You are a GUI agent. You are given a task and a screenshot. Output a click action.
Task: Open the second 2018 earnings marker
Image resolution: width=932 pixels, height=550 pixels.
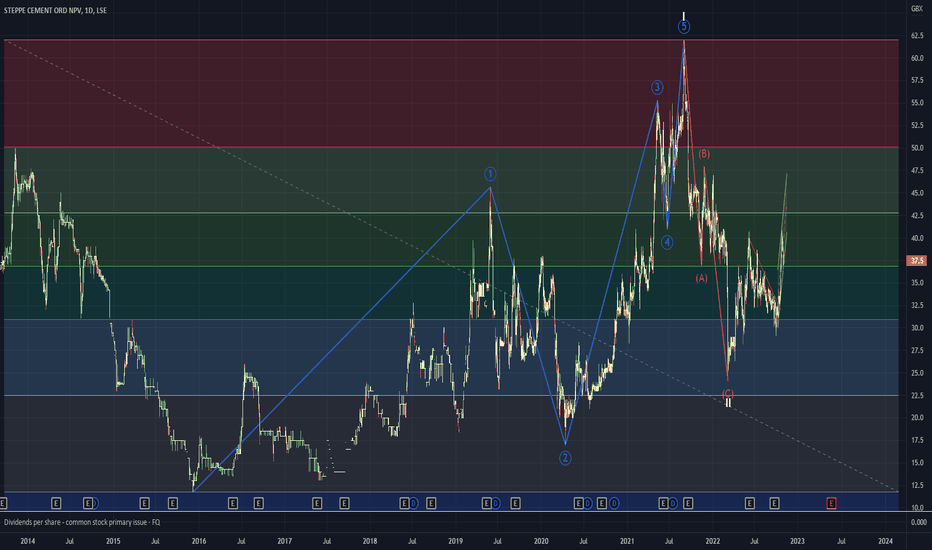431,504
